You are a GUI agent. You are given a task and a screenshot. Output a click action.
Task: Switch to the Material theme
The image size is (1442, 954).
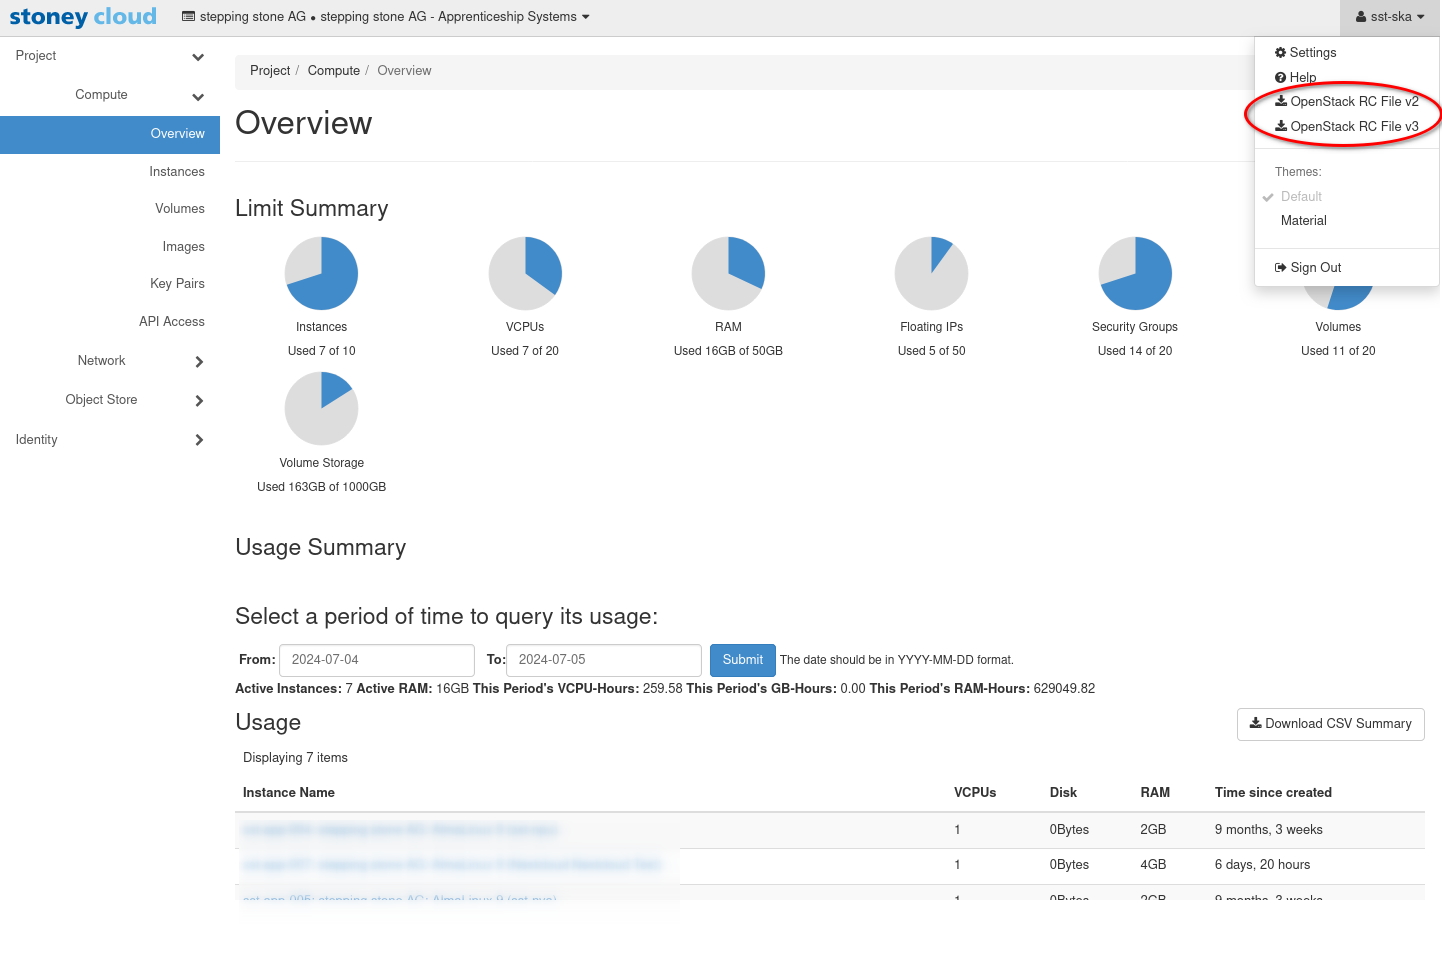click(1303, 221)
